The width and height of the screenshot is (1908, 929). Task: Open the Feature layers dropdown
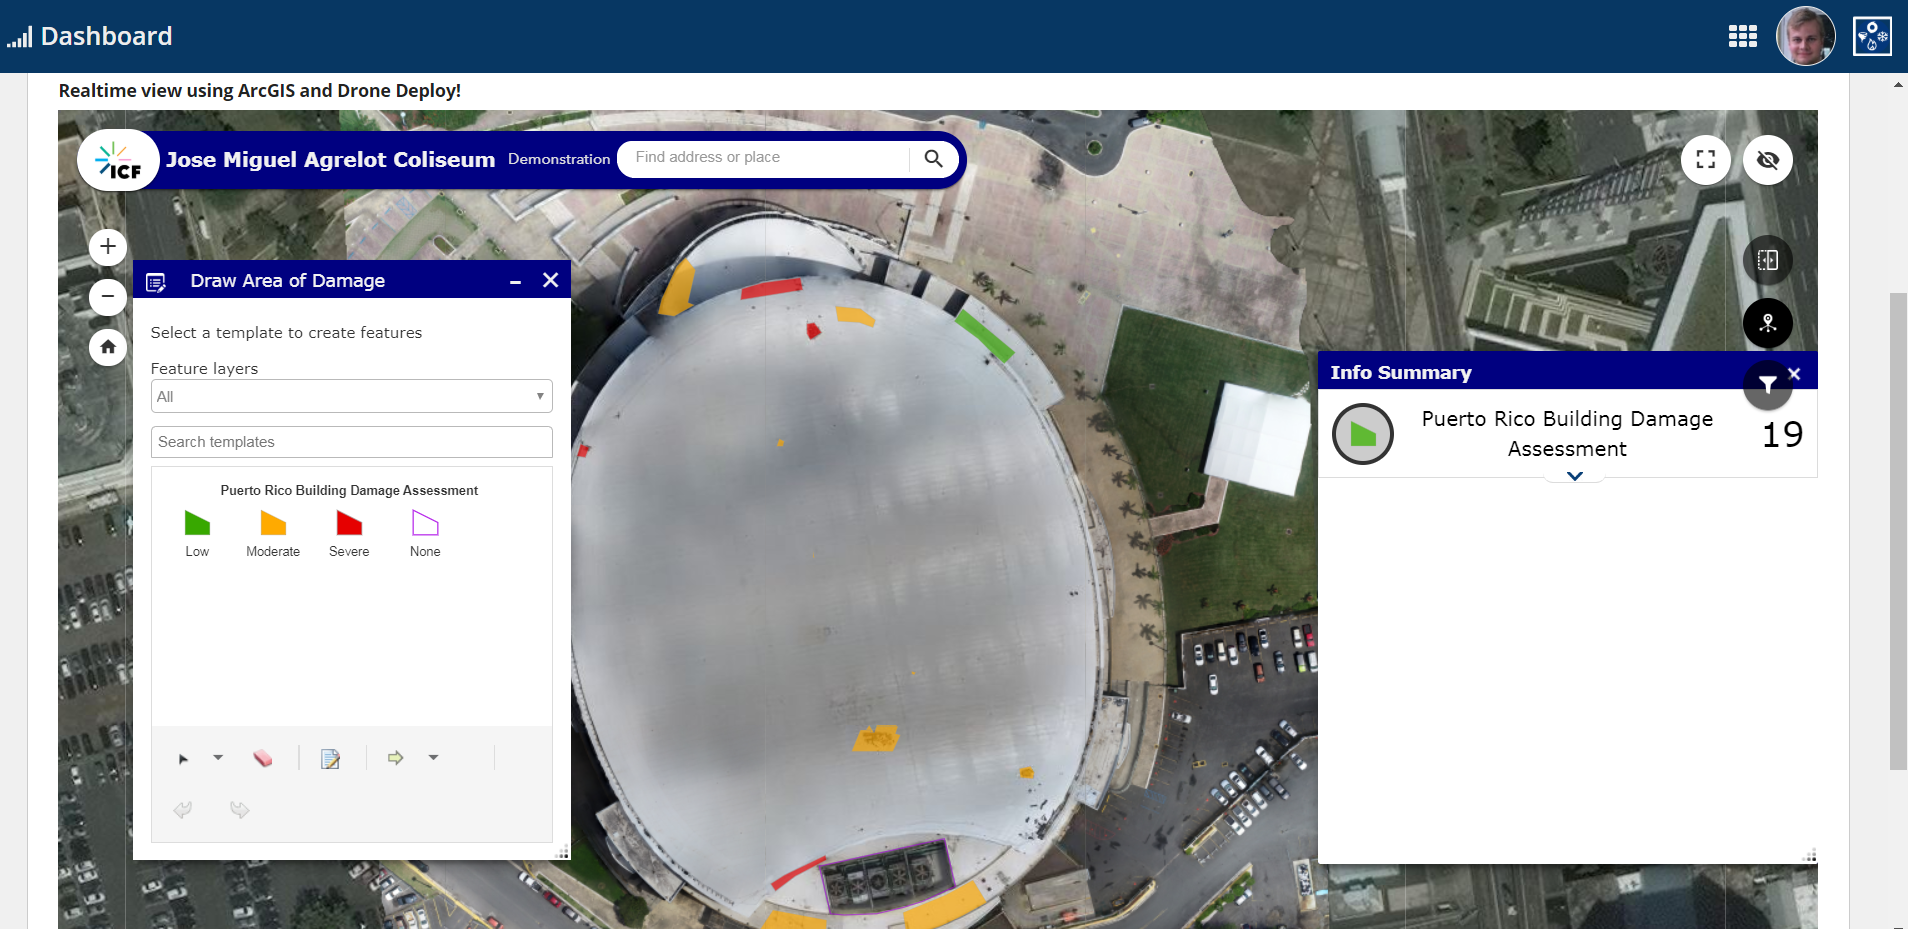coord(352,396)
